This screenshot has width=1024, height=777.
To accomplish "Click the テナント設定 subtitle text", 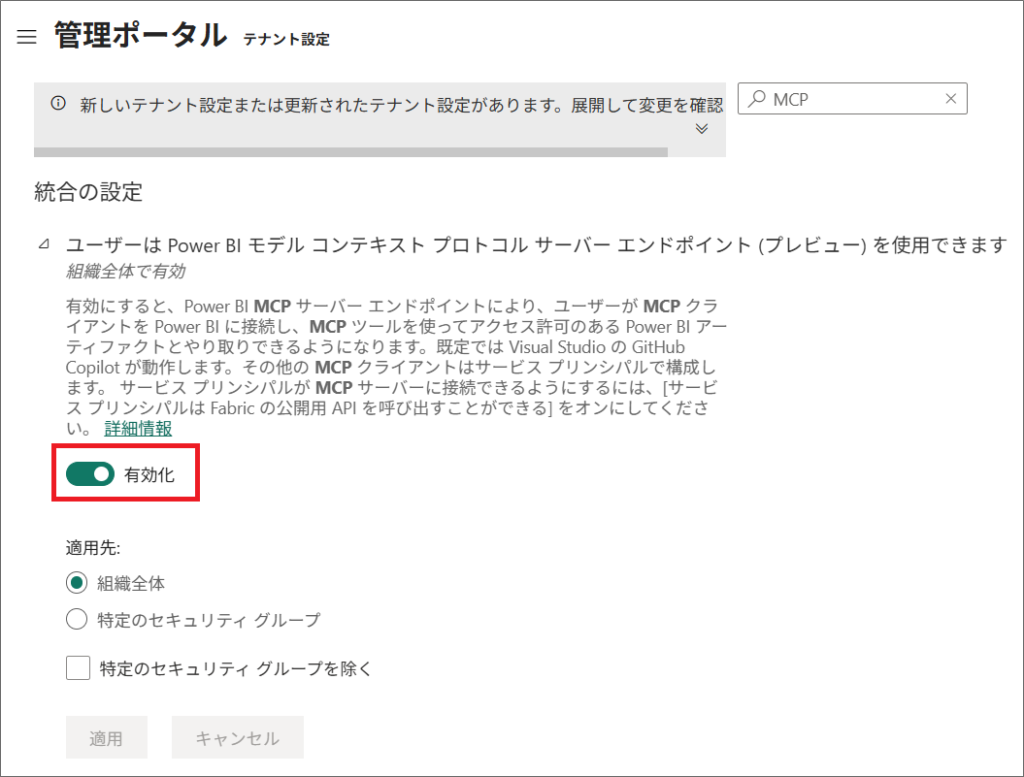I will click(286, 39).
